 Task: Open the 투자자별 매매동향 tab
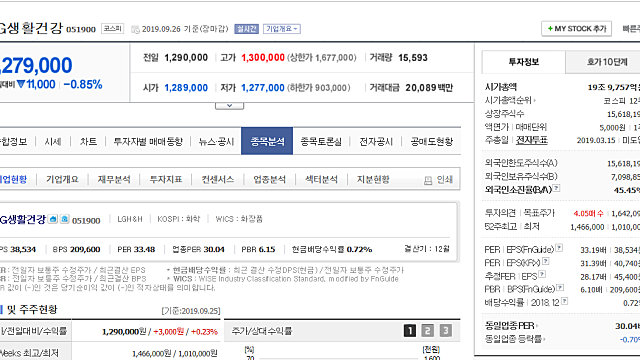click(x=148, y=142)
